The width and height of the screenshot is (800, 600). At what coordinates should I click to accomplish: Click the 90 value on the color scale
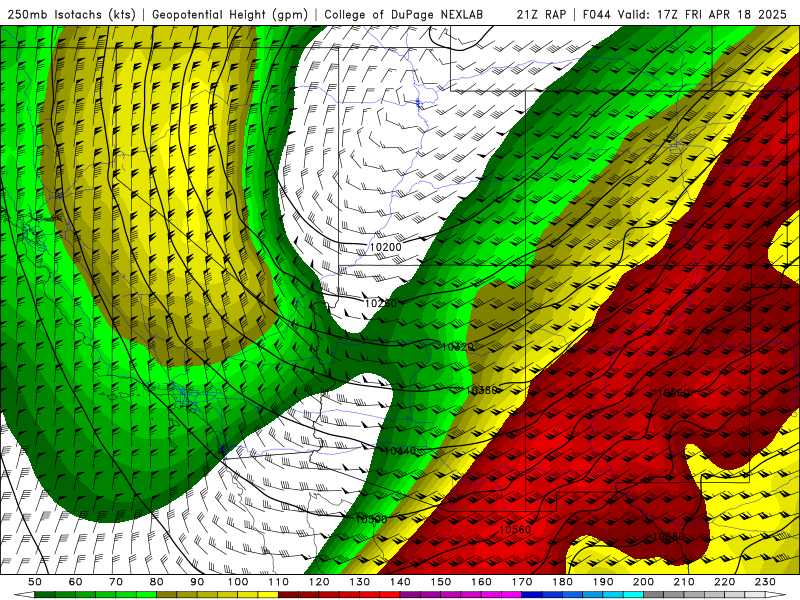197,582
